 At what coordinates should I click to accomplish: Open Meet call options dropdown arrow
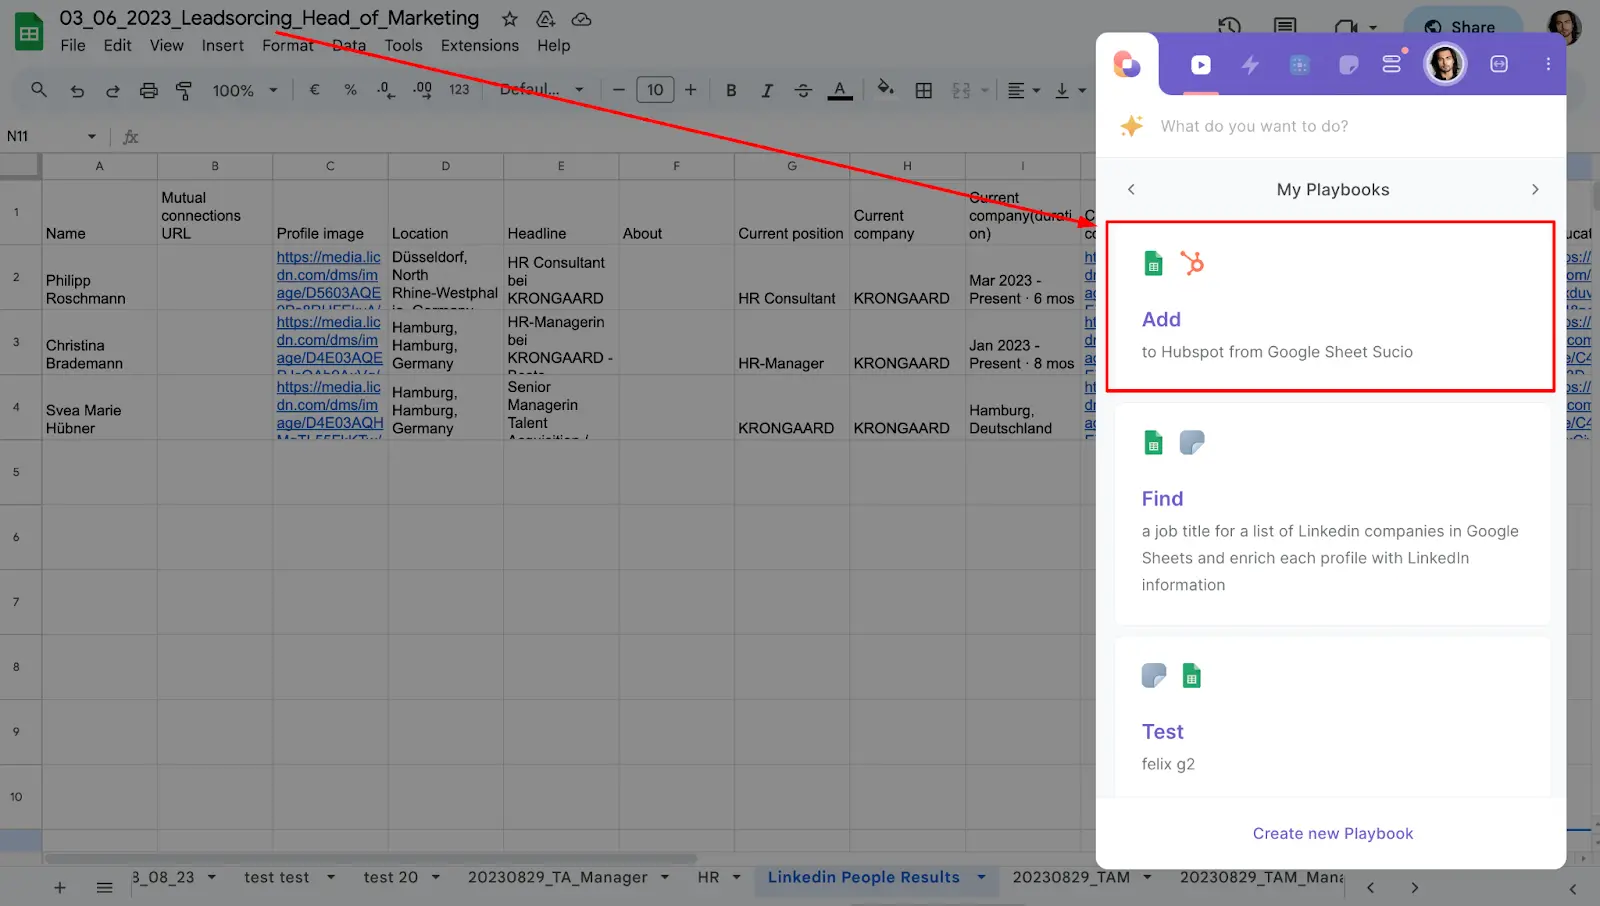pyautogui.click(x=1373, y=28)
